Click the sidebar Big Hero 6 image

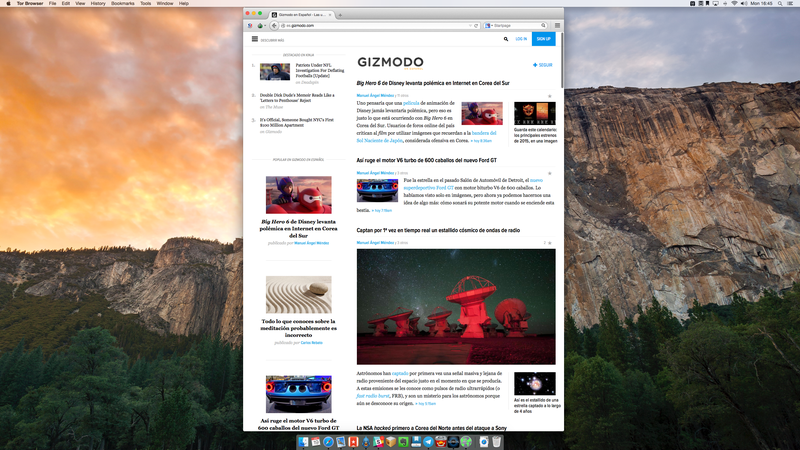(298, 195)
